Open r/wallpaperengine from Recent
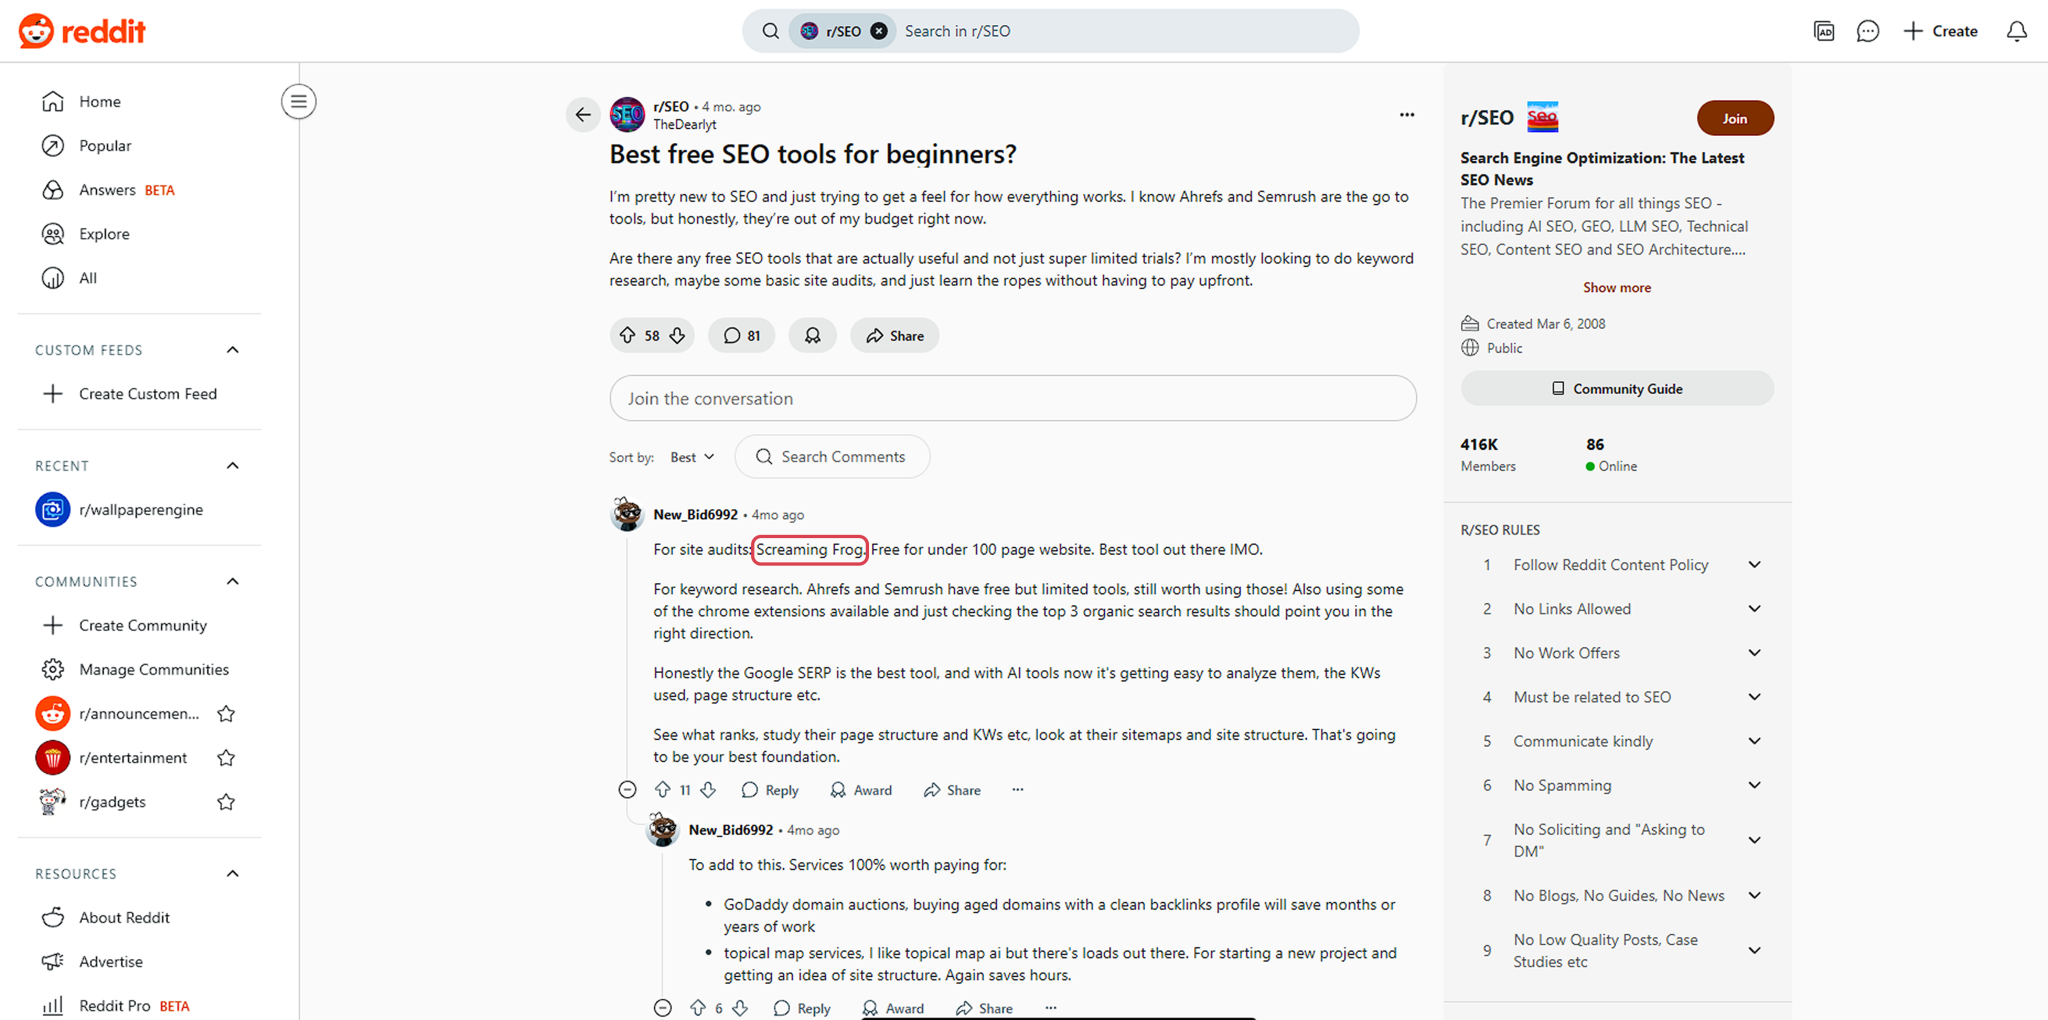Viewport: 2048px width, 1020px height. pyautogui.click(x=140, y=509)
